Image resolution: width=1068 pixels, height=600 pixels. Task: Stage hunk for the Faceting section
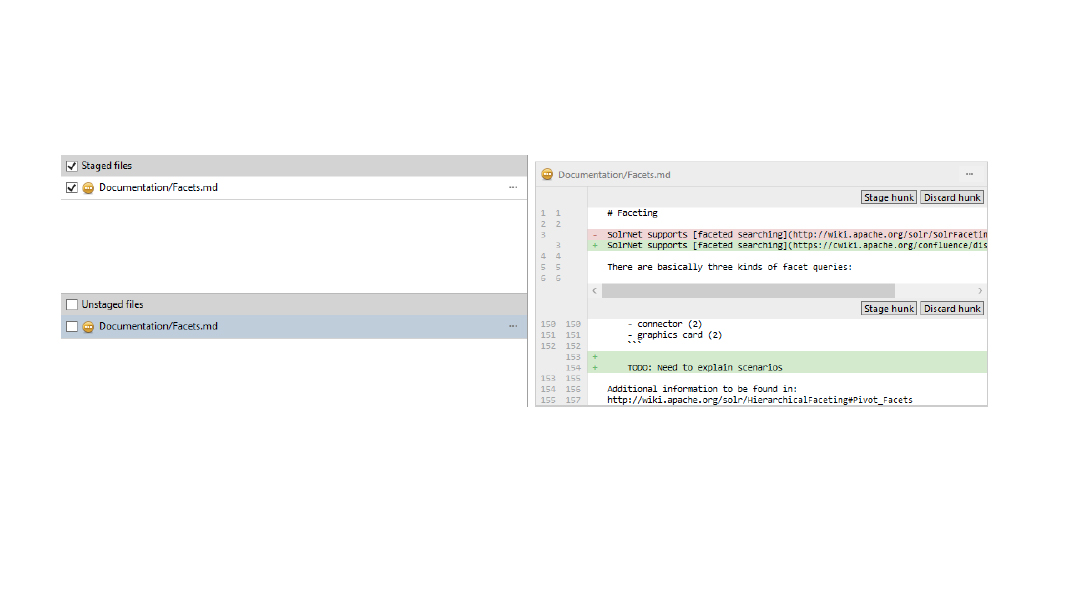(x=889, y=198)
